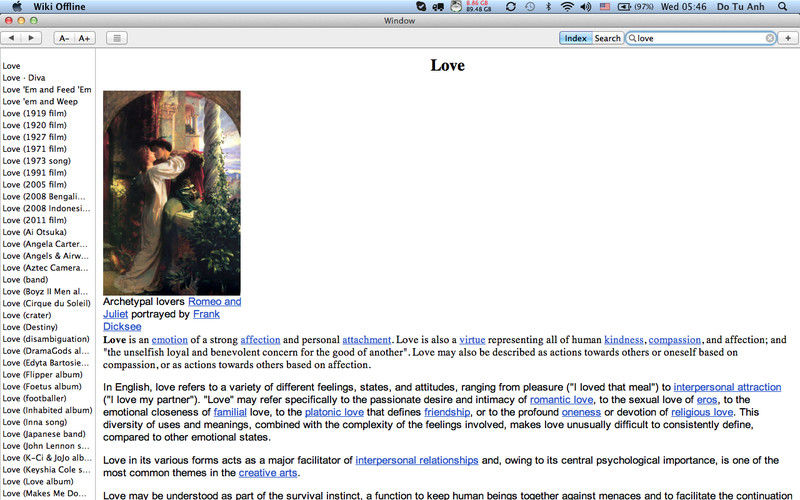Screen dimensions: 800x500
Task: Select Love (Inna song) in index
Action: pyautogui.click(x=35, y=422)
